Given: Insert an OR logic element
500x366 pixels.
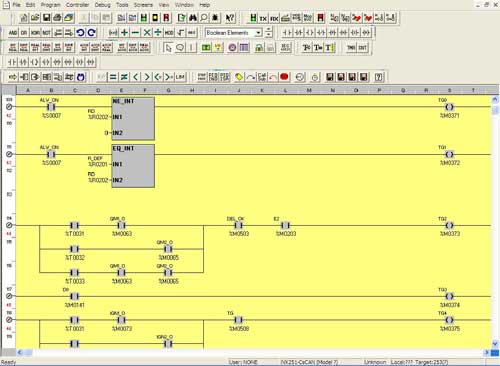Looking at the screenshot, I should click(24, 33).
